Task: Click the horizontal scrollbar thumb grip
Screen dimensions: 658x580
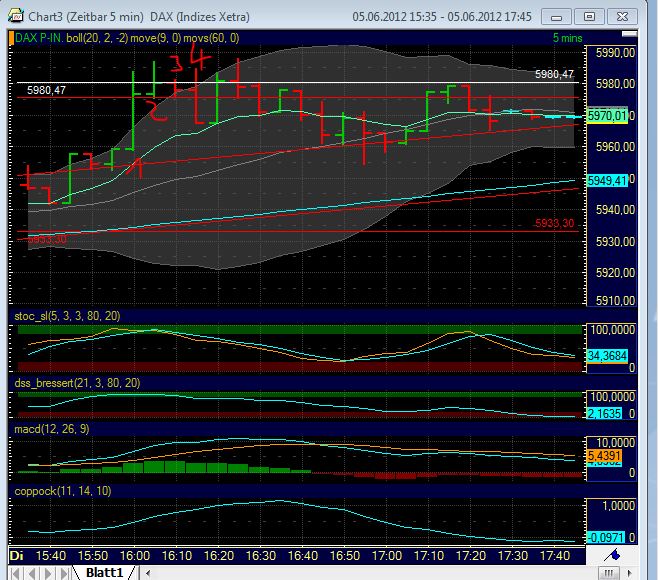Action: [x=608, y=573]
